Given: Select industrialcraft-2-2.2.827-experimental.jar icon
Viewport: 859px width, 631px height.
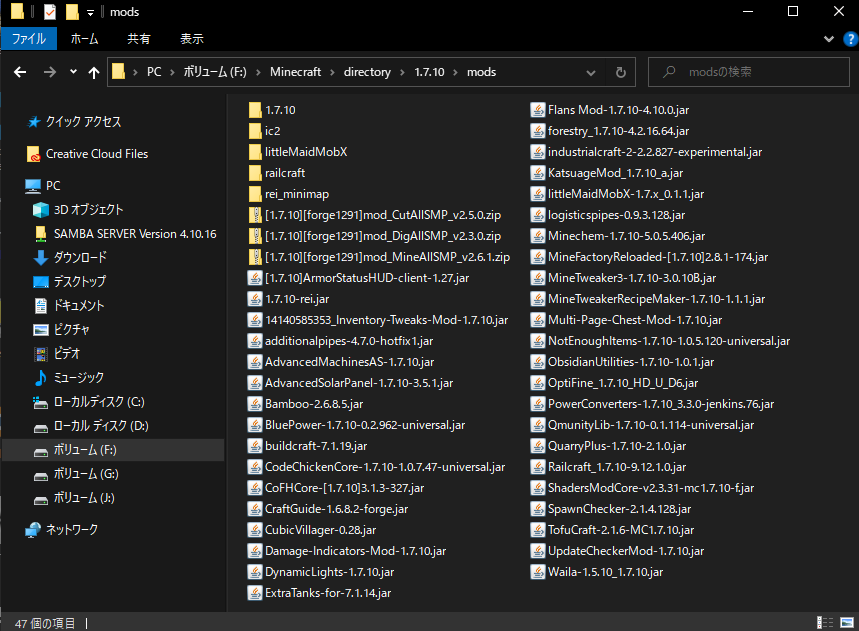Looking at the screenshot, I should (537, 152).
